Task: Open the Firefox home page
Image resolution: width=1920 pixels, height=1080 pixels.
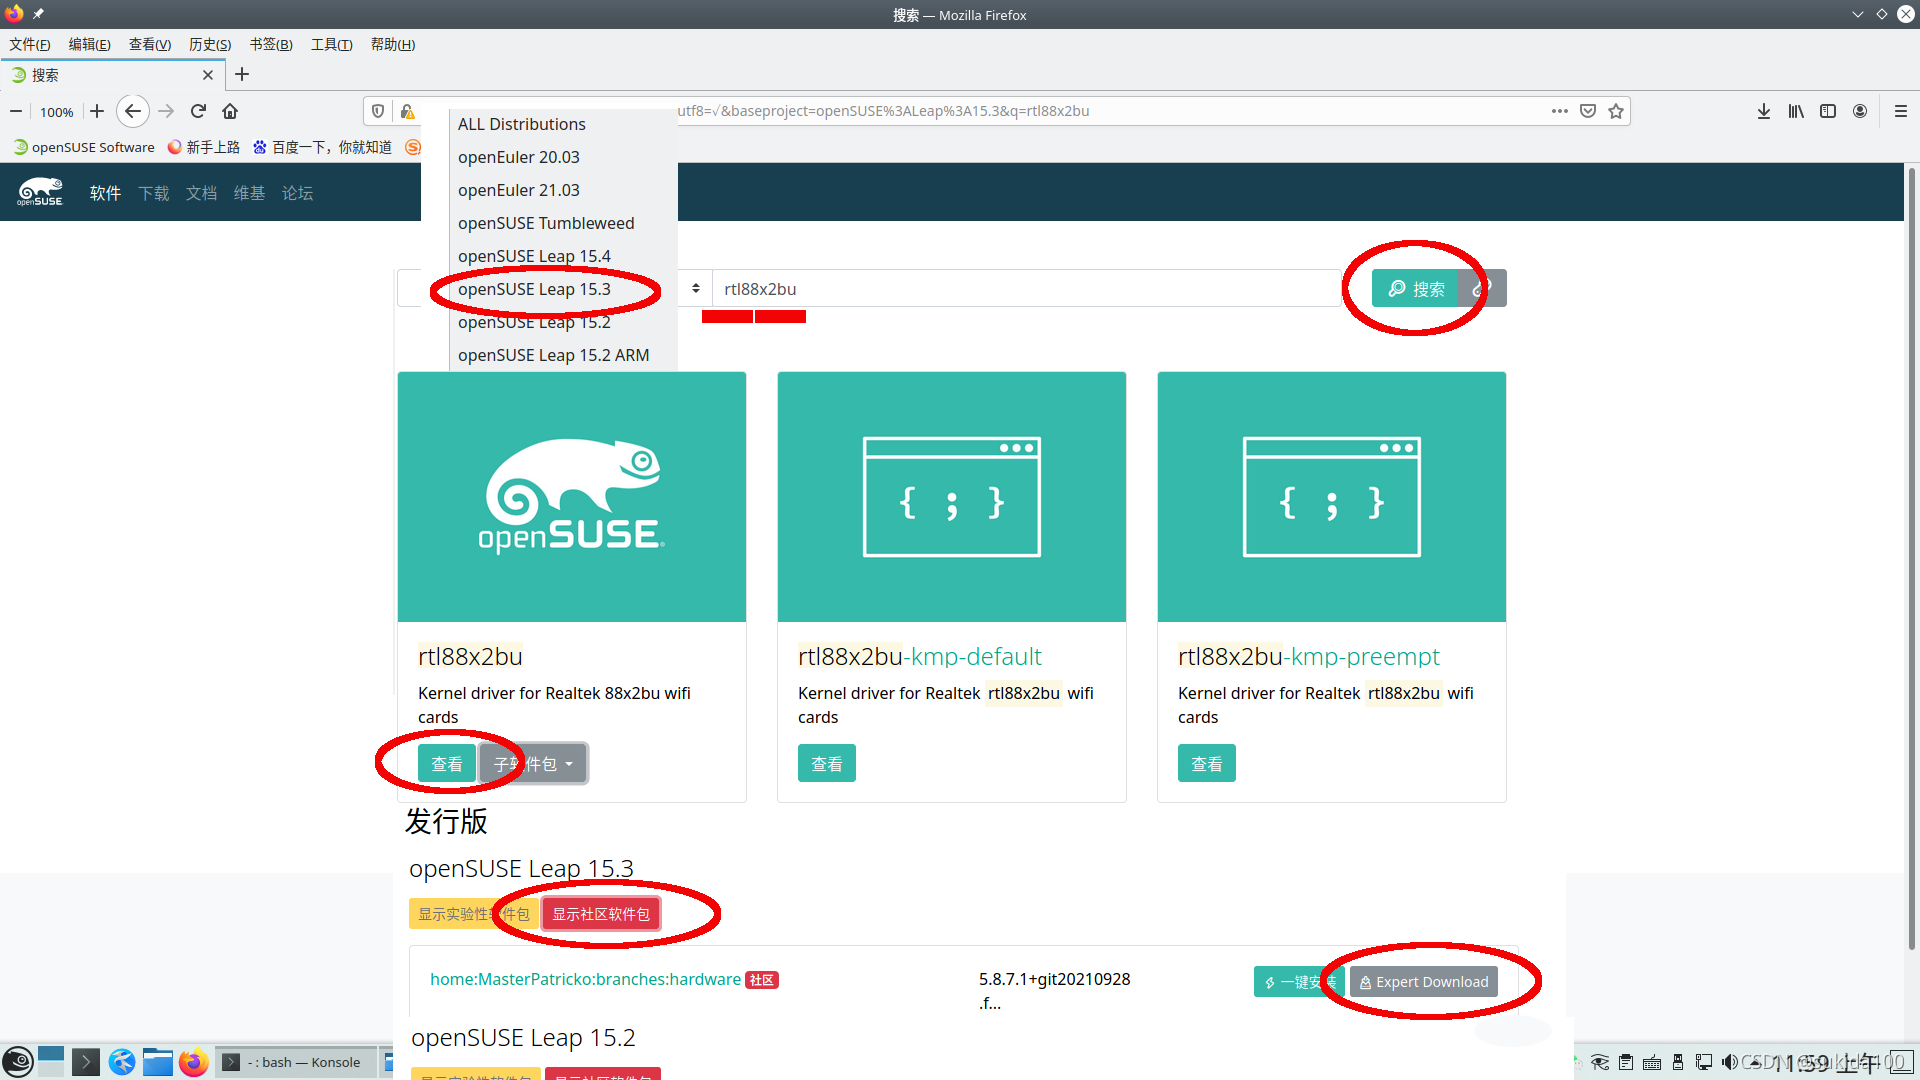Action: point(230,111)
